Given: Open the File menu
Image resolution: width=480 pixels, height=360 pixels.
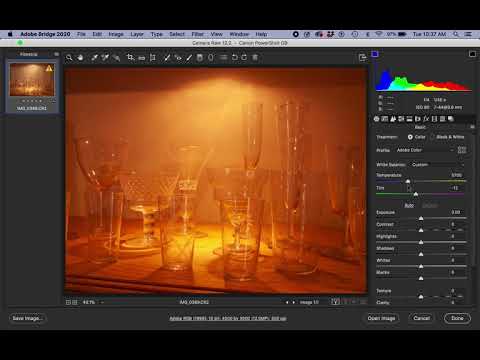Looking at the screenshot, I should [81, 34].
